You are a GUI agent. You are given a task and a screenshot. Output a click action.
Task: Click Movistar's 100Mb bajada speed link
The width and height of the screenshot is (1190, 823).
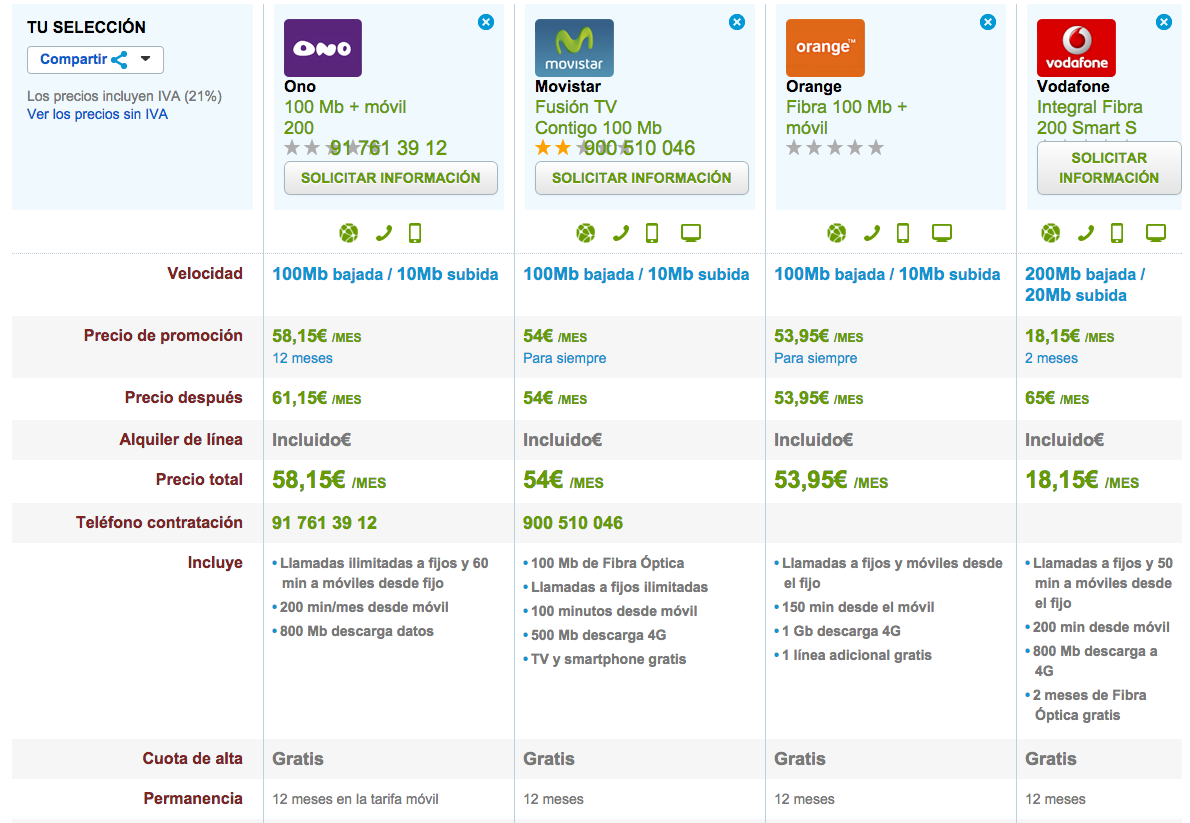point(636,274)
